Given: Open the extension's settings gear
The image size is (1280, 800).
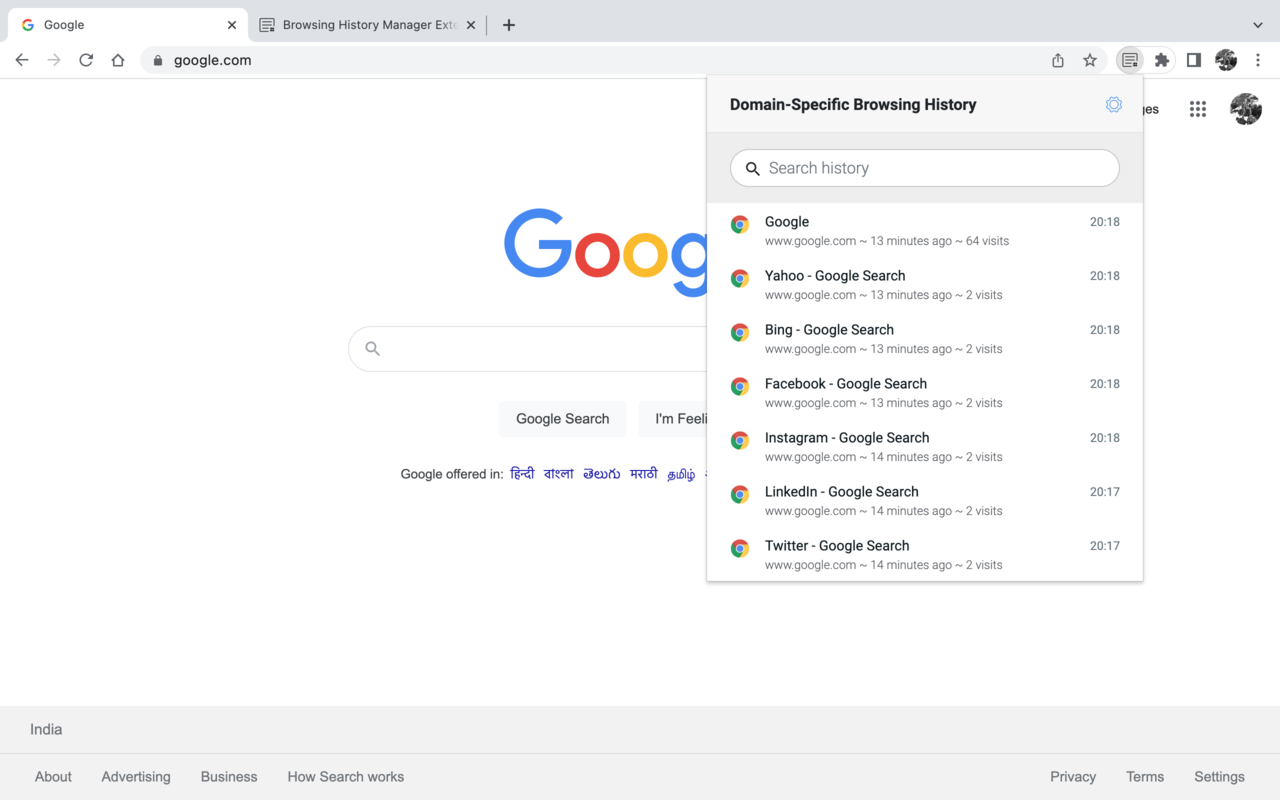Looking at the screenshot, I should (1114, 104).
